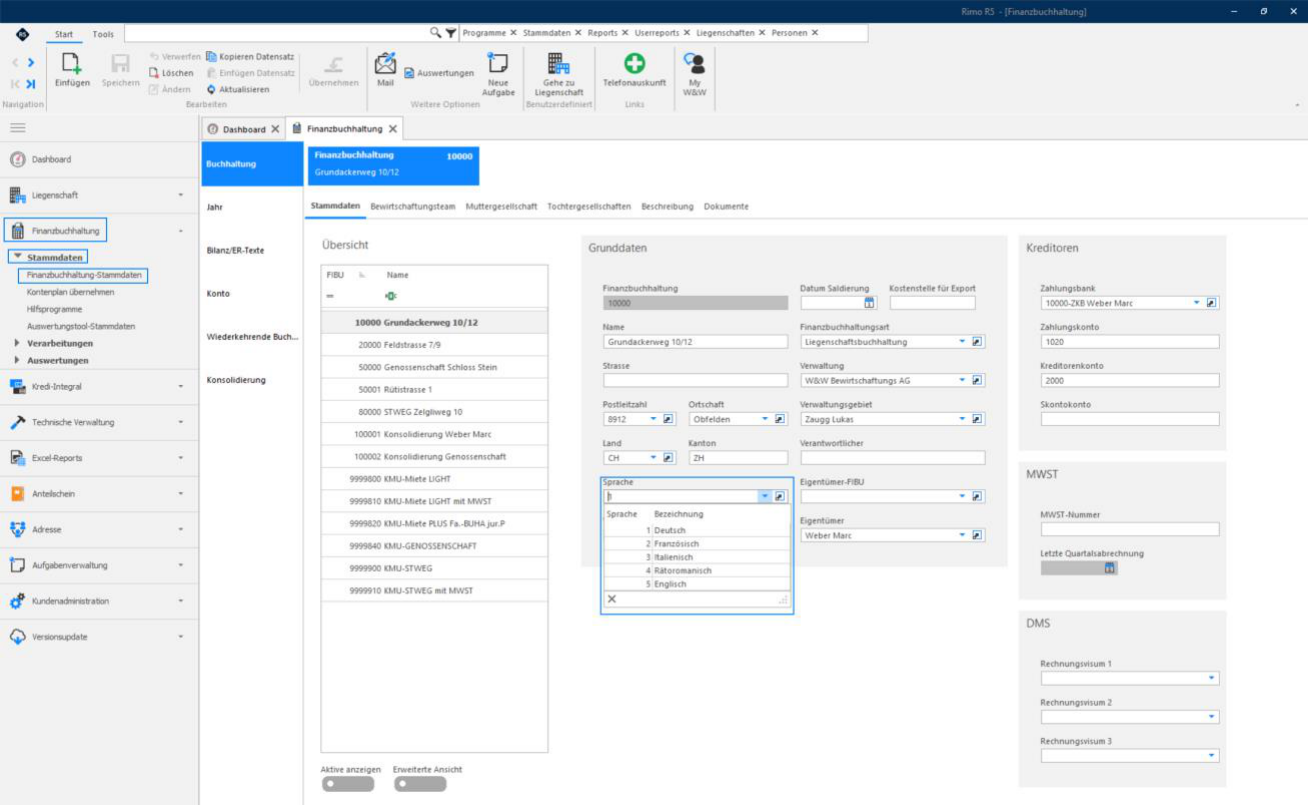Expand the Verarbeitungen tree node
Screen dimensions: 1308x805
point(17,343)
